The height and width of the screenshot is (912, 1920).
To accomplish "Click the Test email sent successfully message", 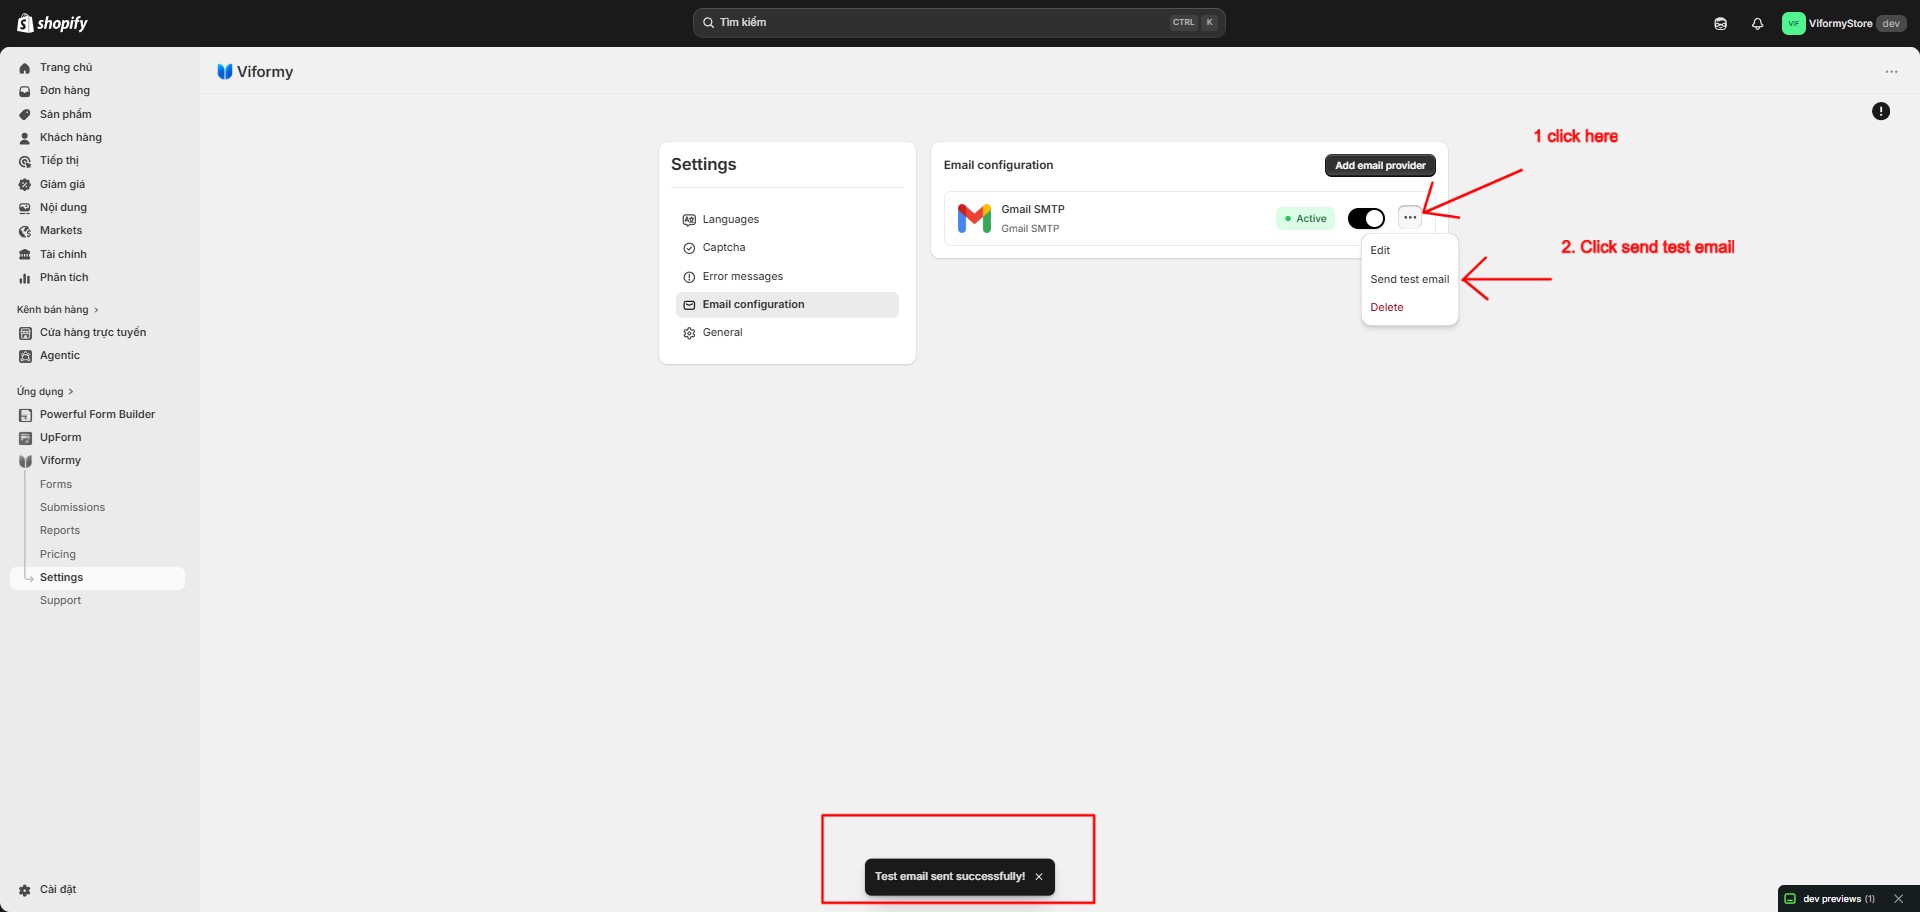I will pos(949,877).
